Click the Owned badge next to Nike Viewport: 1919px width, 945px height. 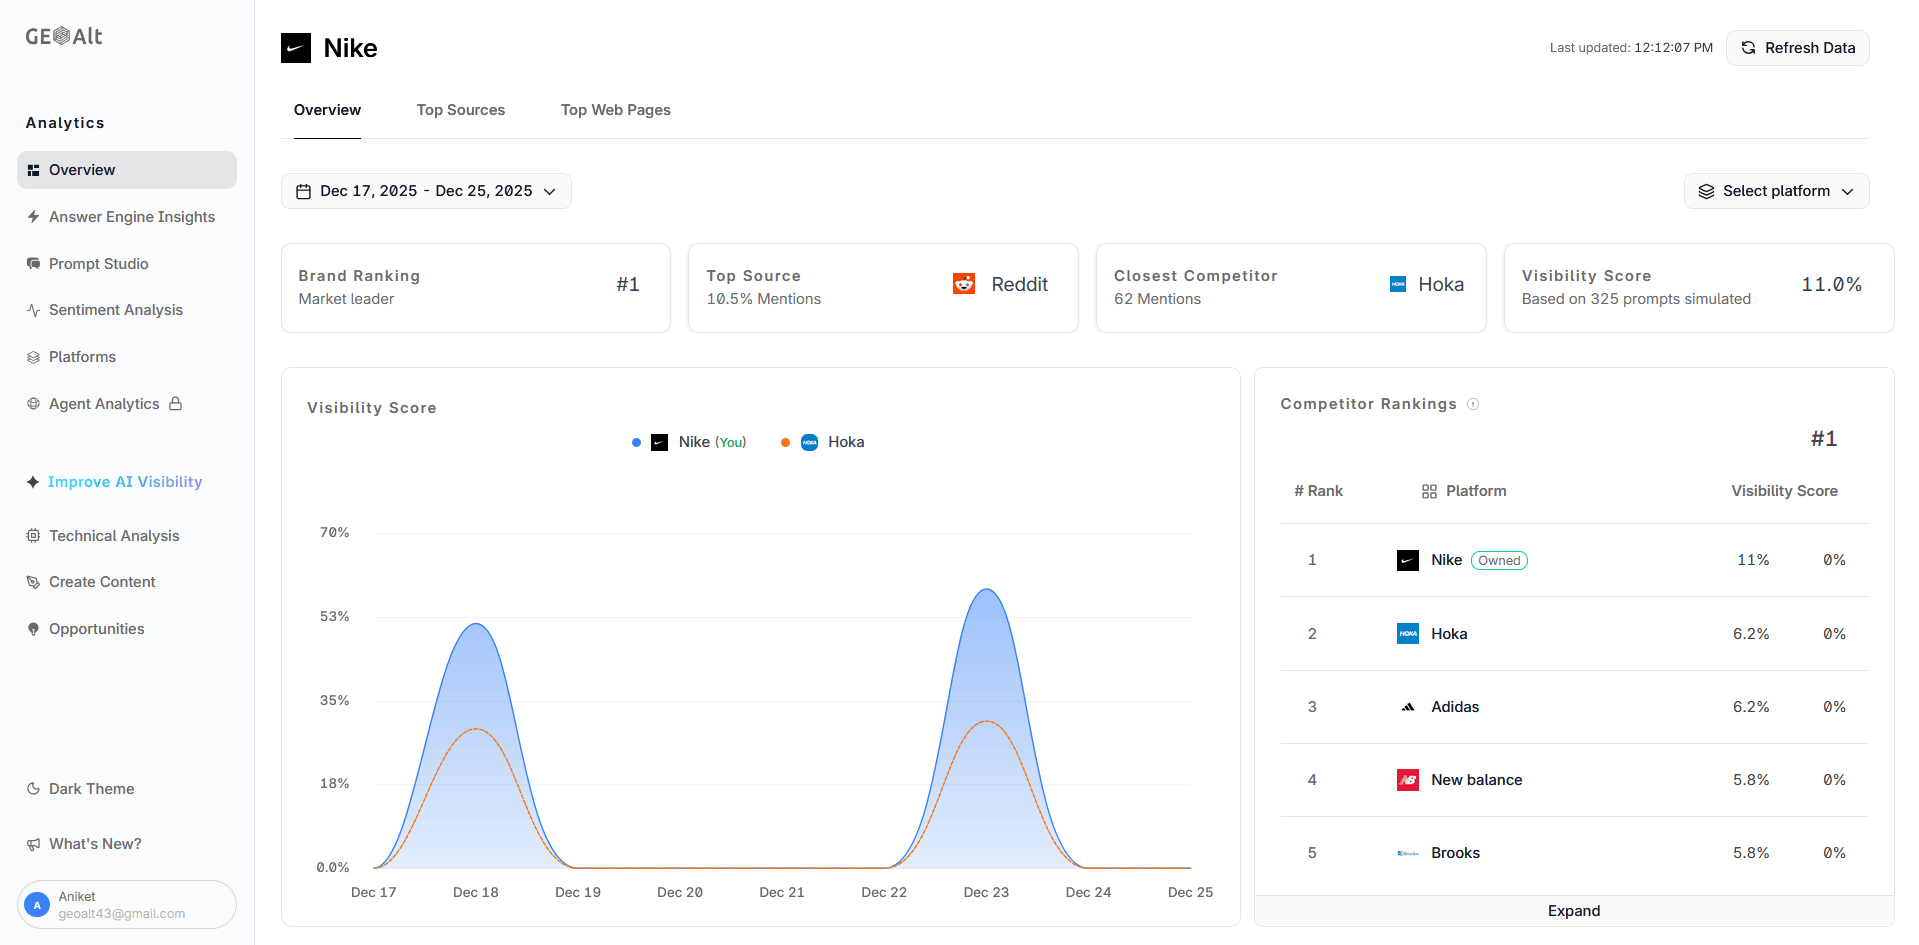click(x=1499, y=561)
